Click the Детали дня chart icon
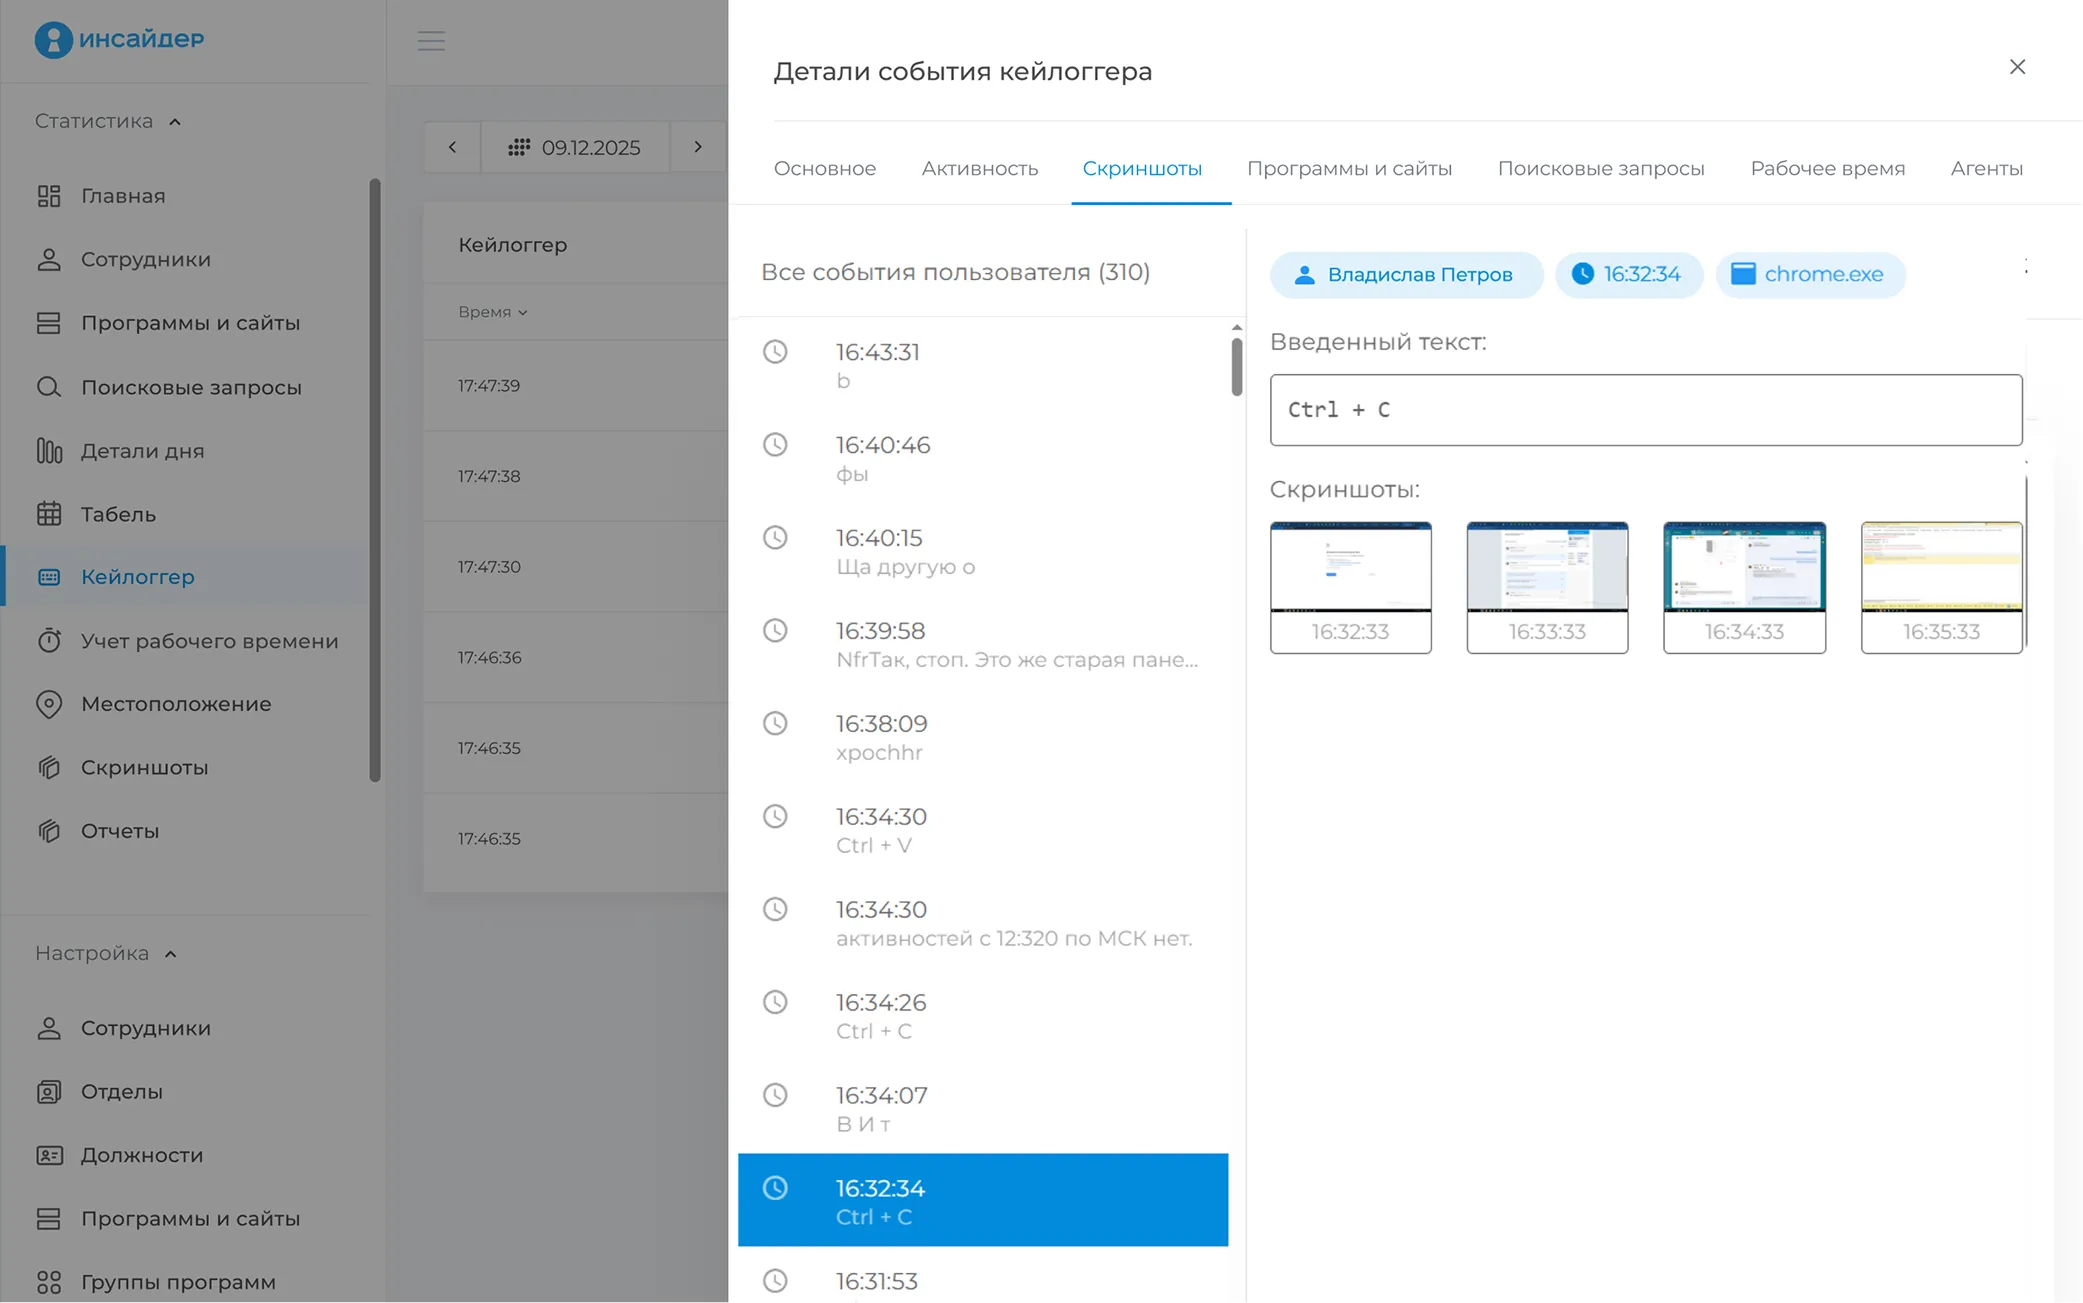Screen dimensions: 2083x1303 [x=49, y=451]
